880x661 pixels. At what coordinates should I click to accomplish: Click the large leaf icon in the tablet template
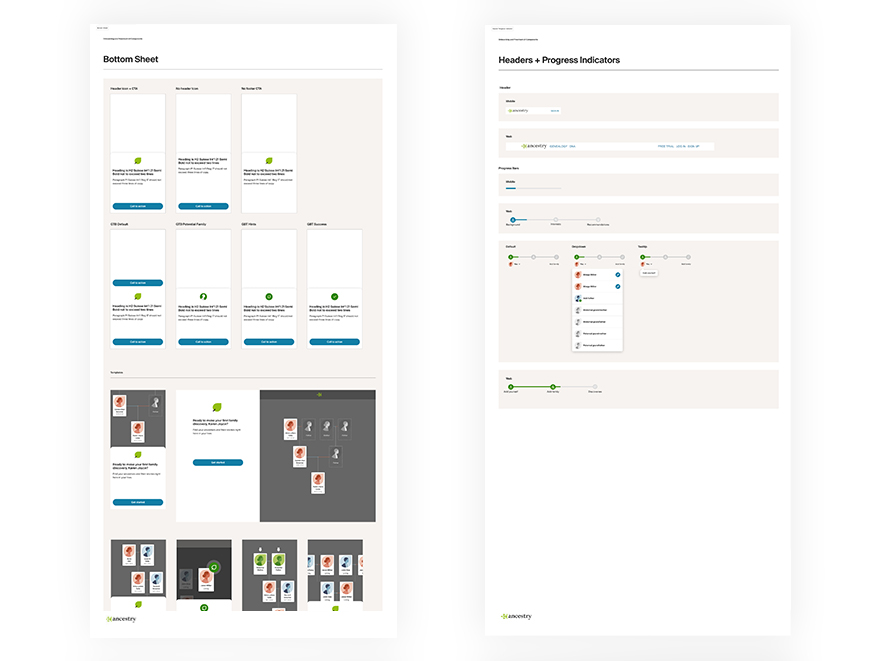click(217, 407)
